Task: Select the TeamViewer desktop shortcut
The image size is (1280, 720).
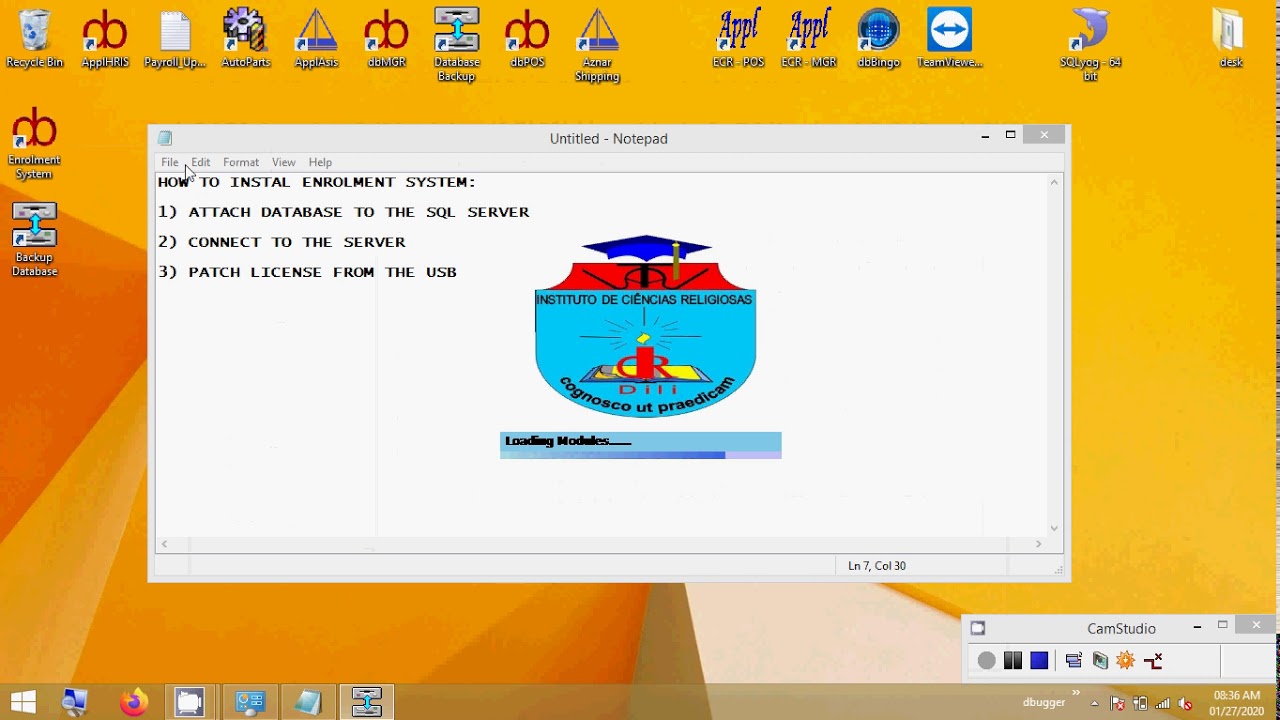Action: point(949,38)
